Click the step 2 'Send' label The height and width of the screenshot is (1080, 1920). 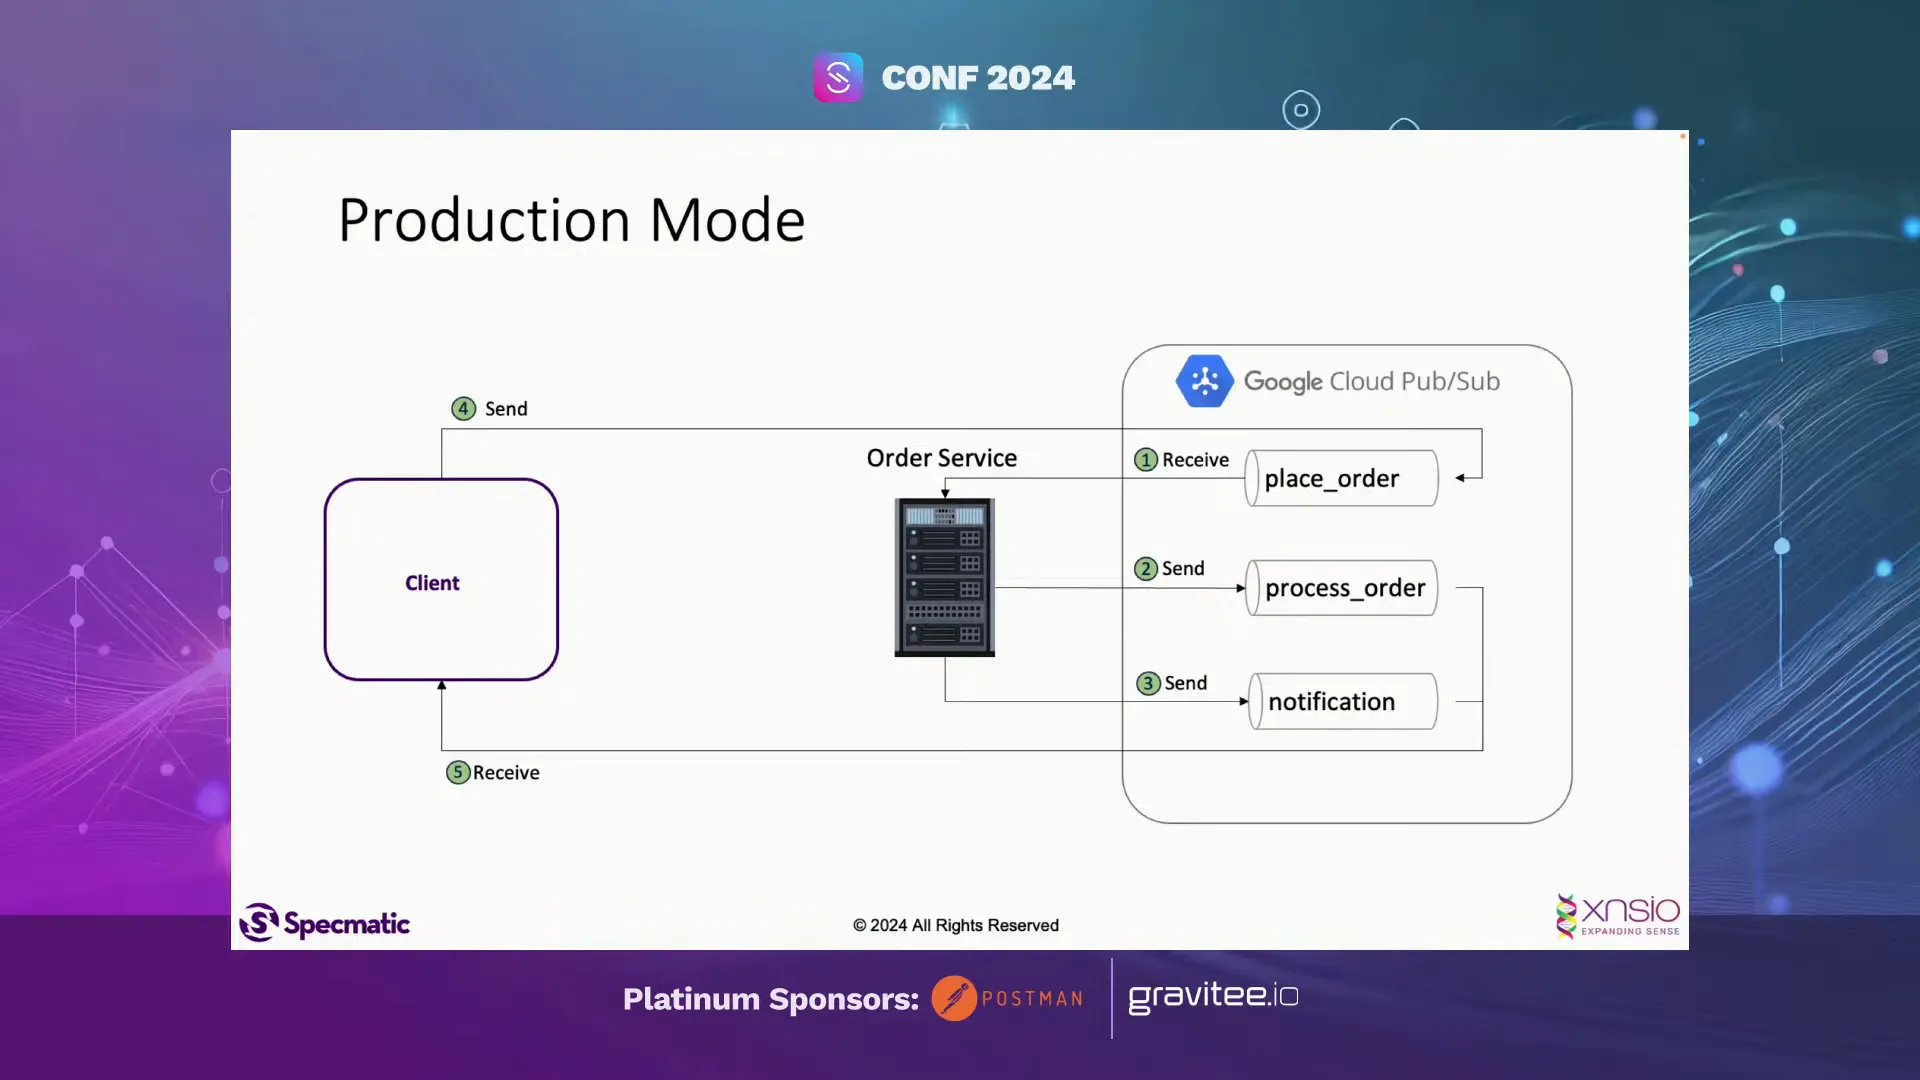click(x=1183, y=569)
